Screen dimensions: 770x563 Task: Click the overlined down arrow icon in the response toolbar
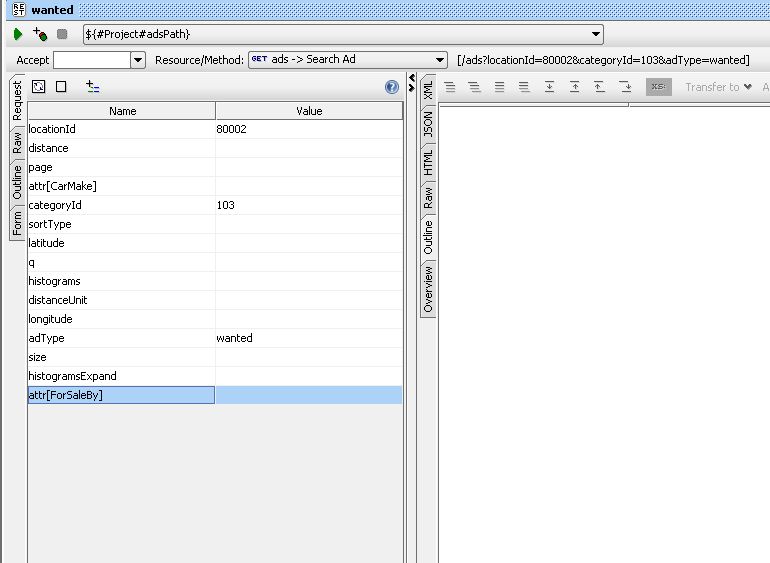[x=626, y=87]
